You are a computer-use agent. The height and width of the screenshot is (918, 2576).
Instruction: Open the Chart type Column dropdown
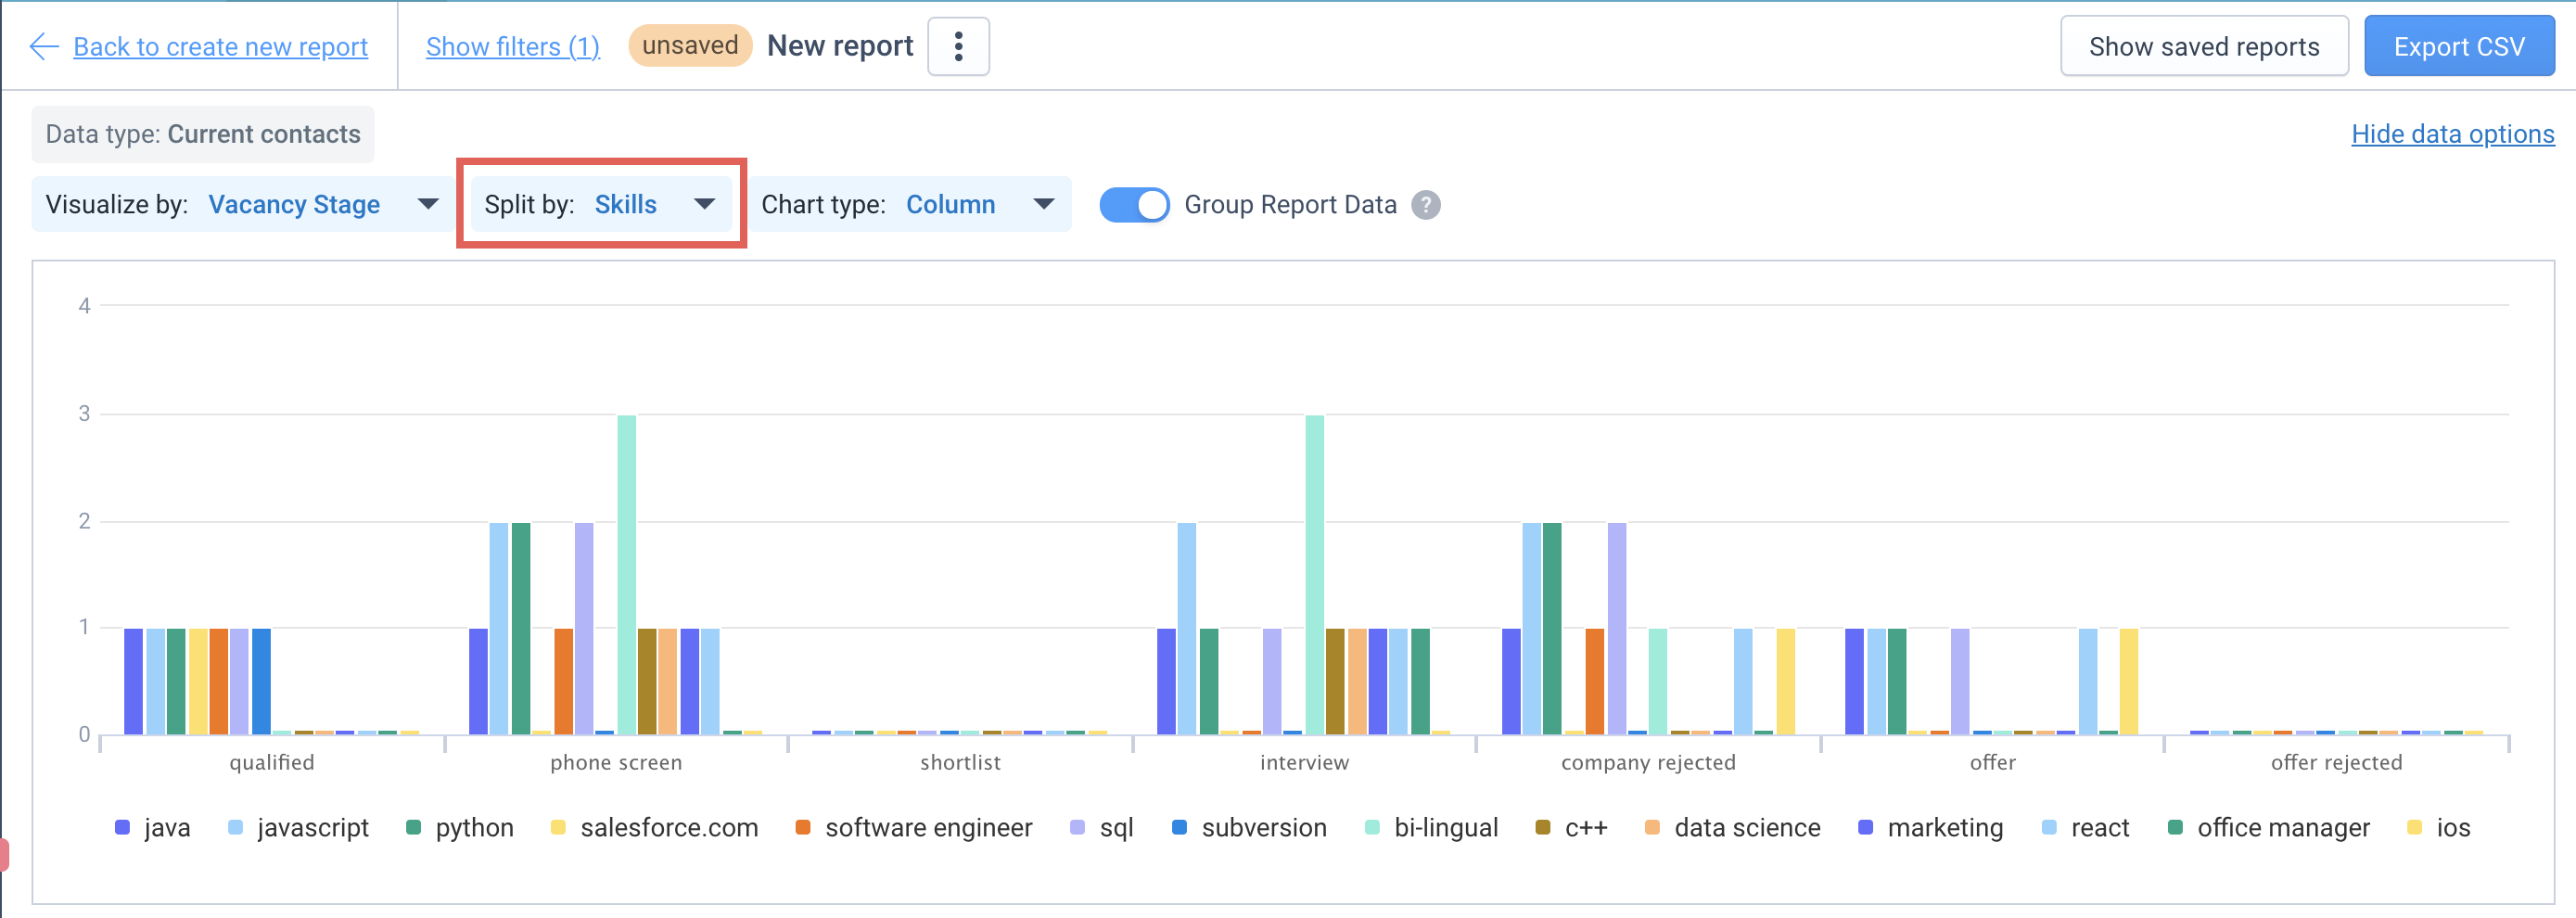[908, 205]
